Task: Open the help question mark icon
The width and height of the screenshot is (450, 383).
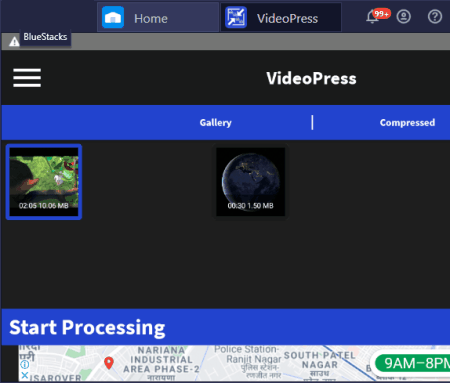Action: click(x=435, y=16)
